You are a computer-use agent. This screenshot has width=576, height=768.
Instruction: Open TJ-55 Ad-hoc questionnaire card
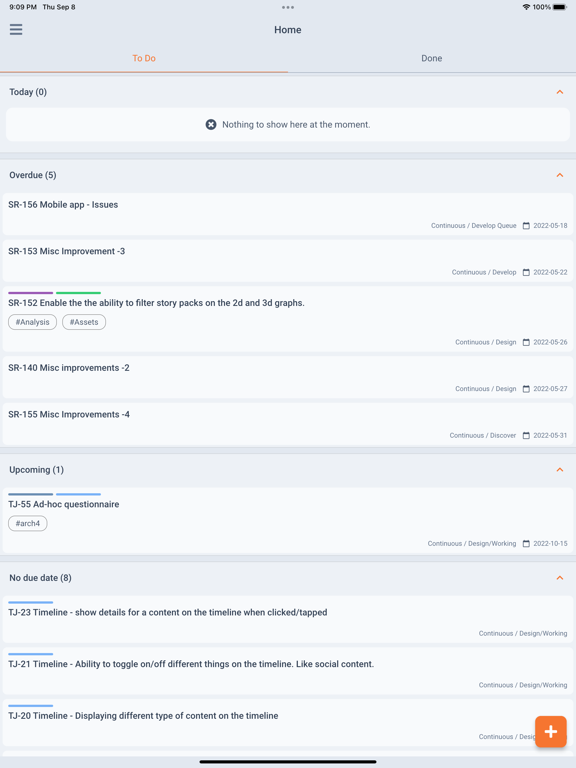coord(288,521)
